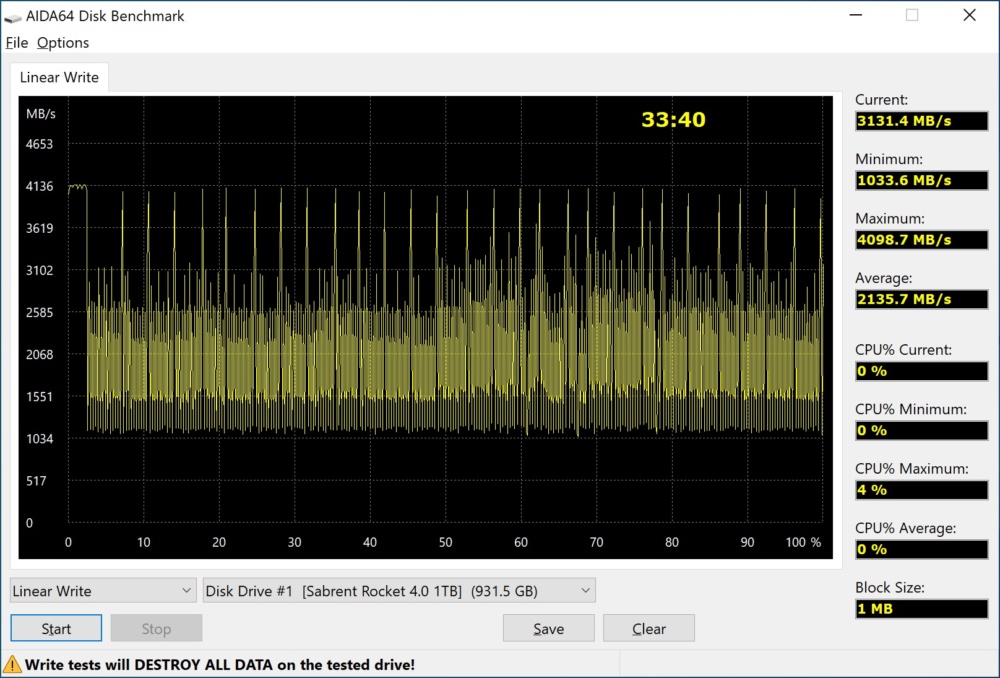Click the 2068 y-axis label
This screenshot has width=1000, height=678.
[x=40, y=355]
